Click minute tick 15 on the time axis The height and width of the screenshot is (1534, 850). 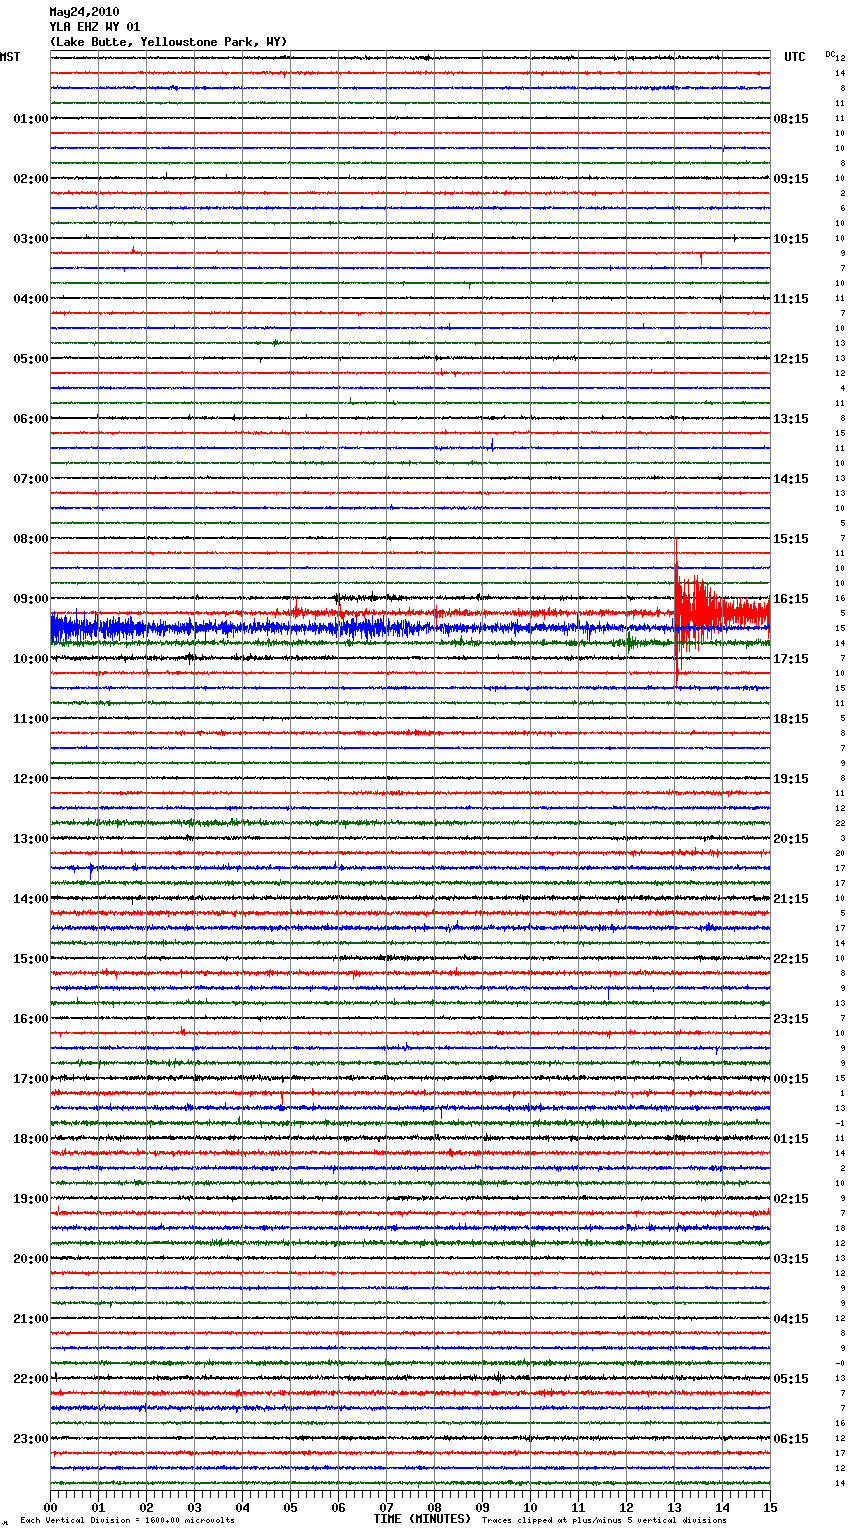770,1507
